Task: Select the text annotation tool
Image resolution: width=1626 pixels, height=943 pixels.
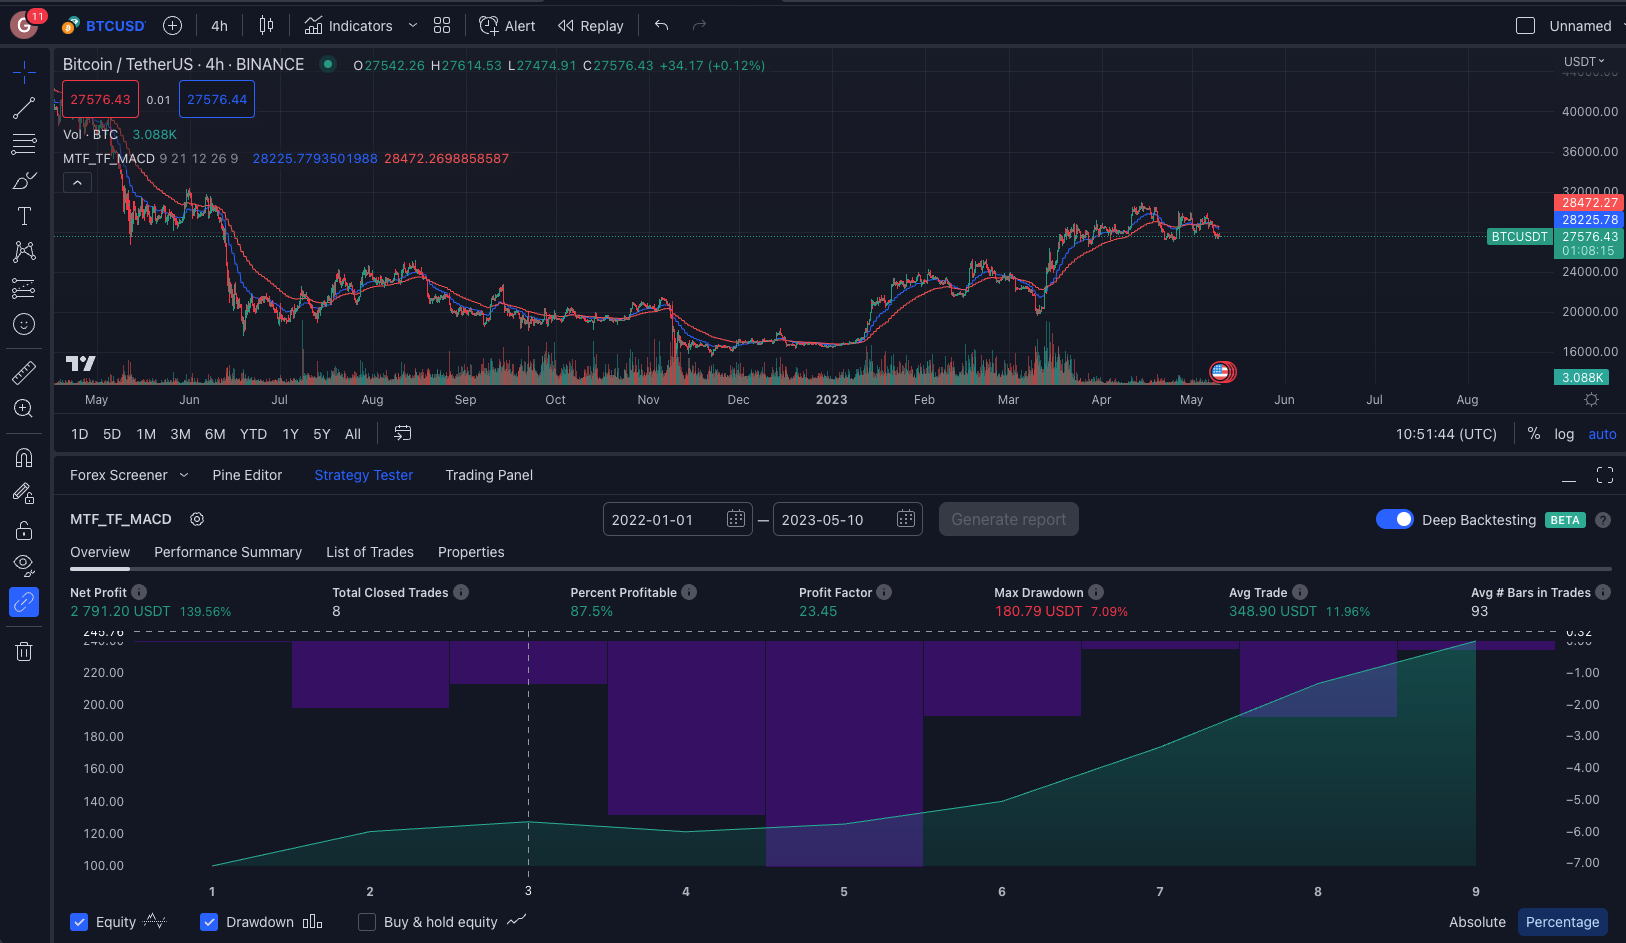Action: coord(24,216)
